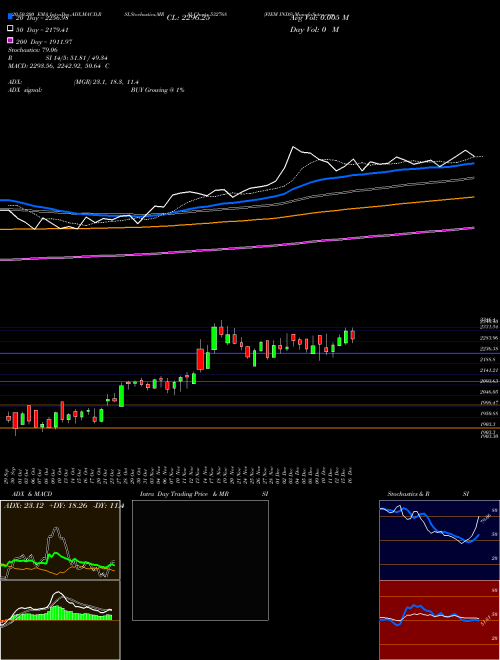Image resolution: width=500 pixels, height=660 pixels.
Task: Click the 'Avg Vol: 0.005 M' label
Action: [x=319, y=18]
